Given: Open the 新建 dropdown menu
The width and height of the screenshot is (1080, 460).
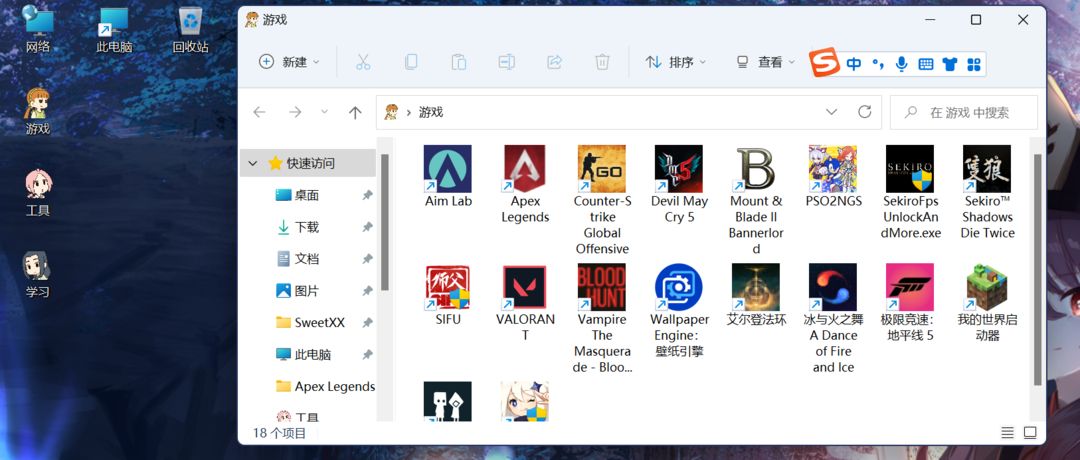Looking at the screenshot, I should coord(289,62).
